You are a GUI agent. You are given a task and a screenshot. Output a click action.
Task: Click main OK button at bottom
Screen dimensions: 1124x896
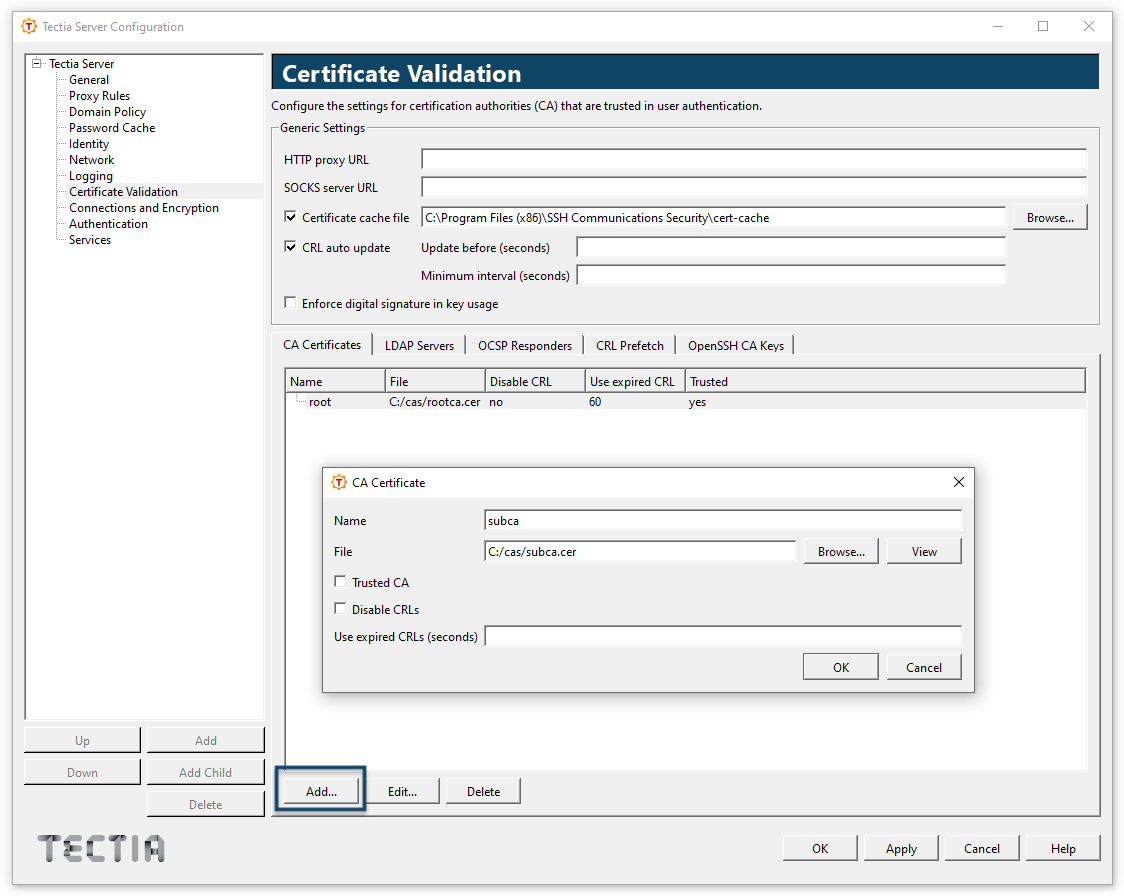[x=820, y=848]
